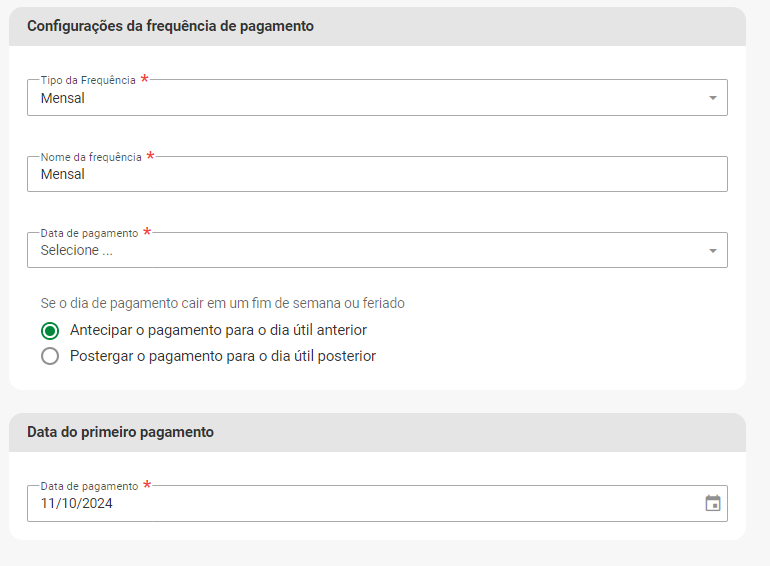Click the 'Postergar o pagamento para o dia útil posterior' label
Image resolution: width=770 pixels, height=566 pixels.
pos(222,356)
